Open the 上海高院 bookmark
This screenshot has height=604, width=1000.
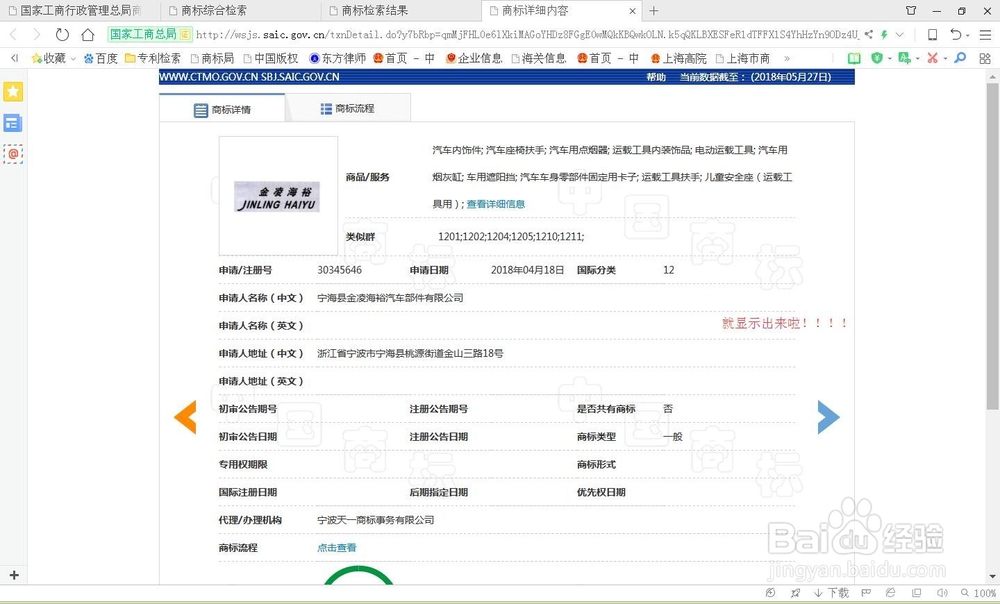tap(678, 58)
